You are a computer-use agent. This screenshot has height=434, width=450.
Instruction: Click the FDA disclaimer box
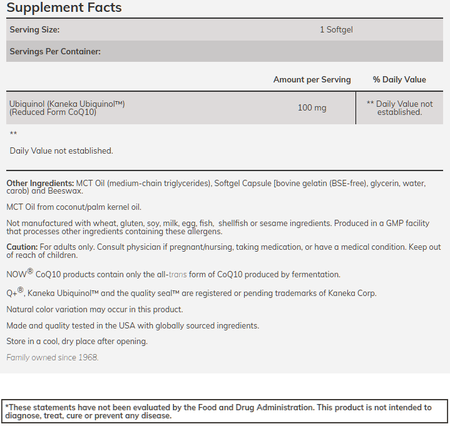[x=224, y=411]
